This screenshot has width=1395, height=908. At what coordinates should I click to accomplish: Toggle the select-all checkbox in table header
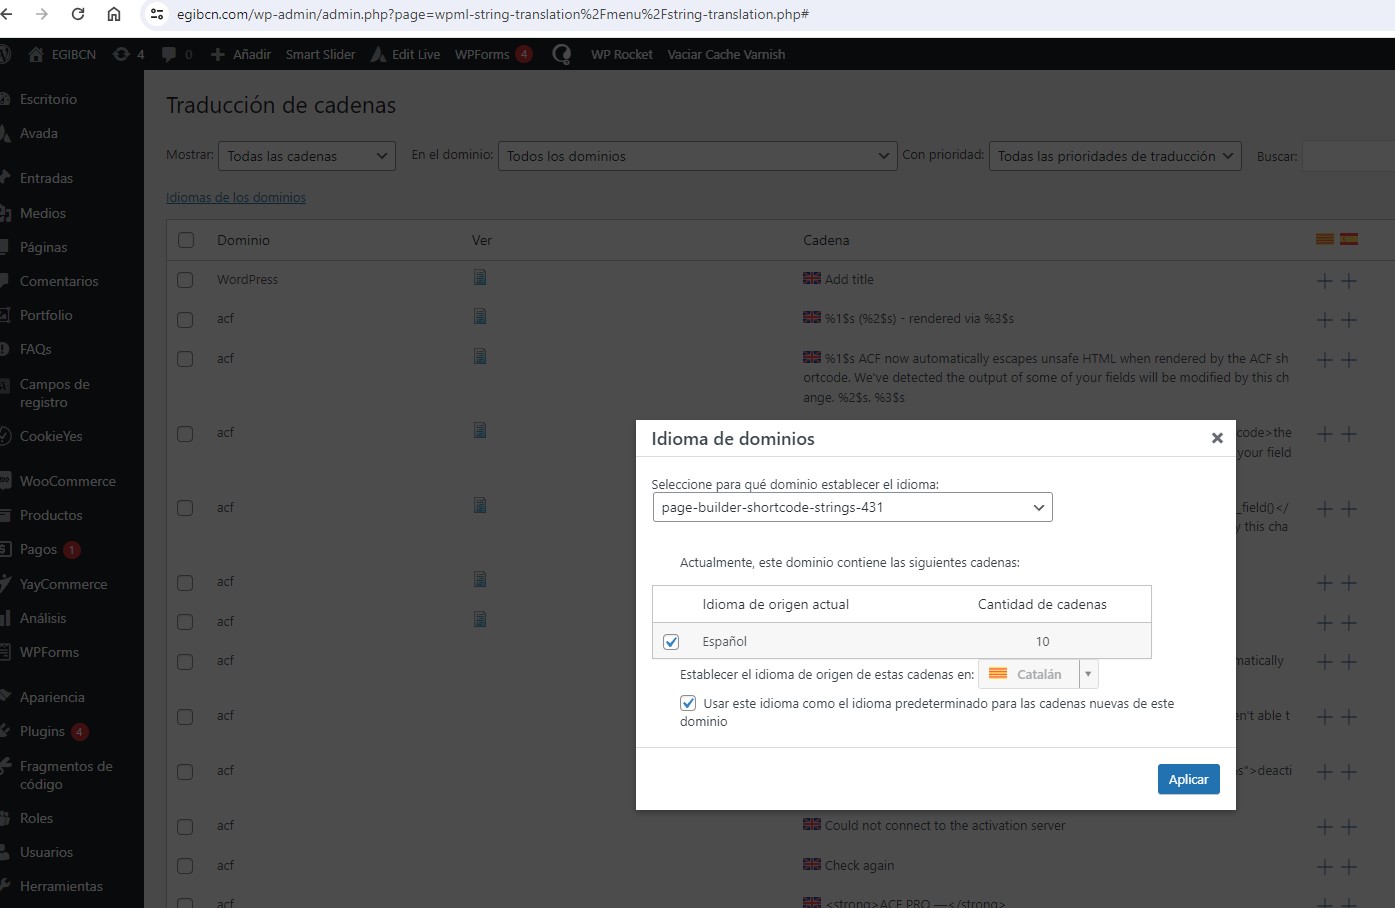185,240
